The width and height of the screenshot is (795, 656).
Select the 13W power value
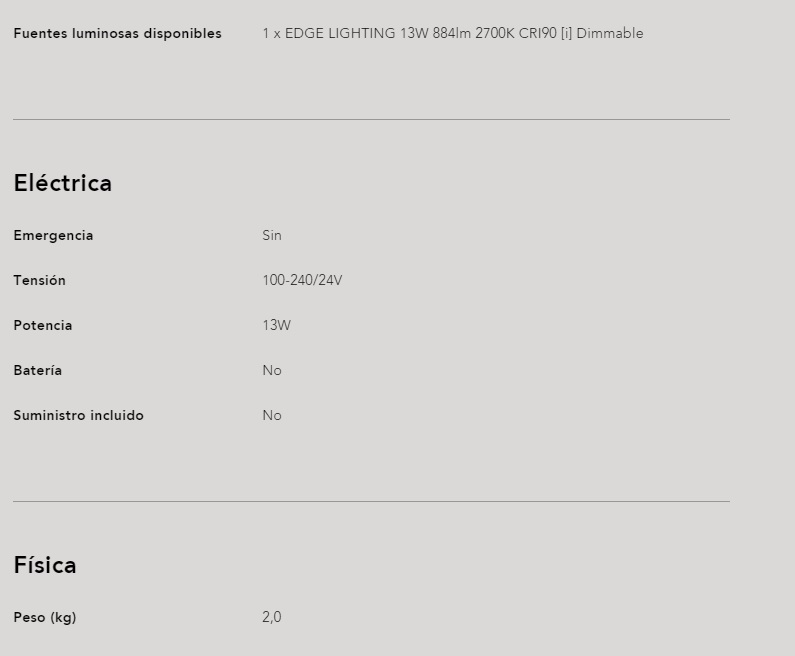[x=276, y=325]
